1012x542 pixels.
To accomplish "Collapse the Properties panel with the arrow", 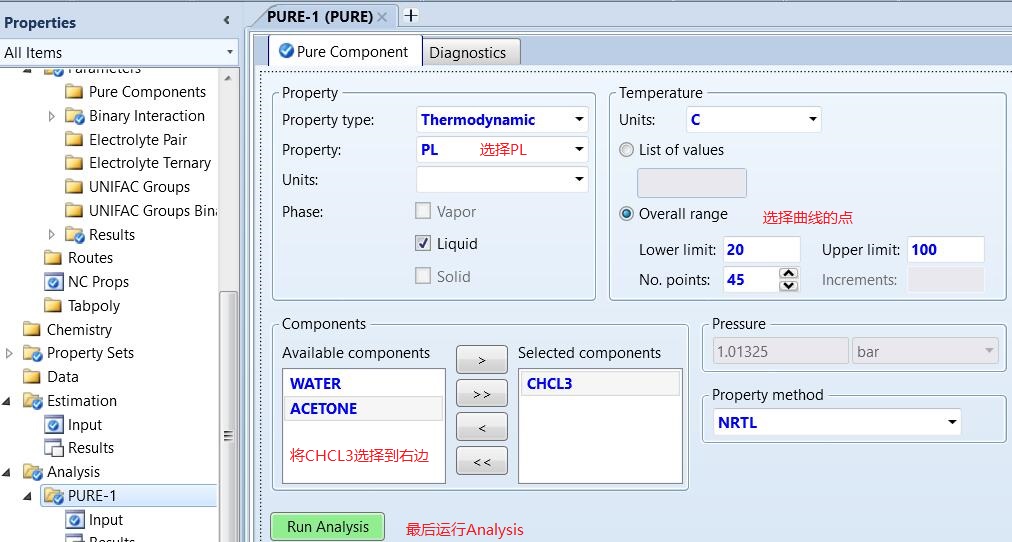I will [x=227, y=21].
